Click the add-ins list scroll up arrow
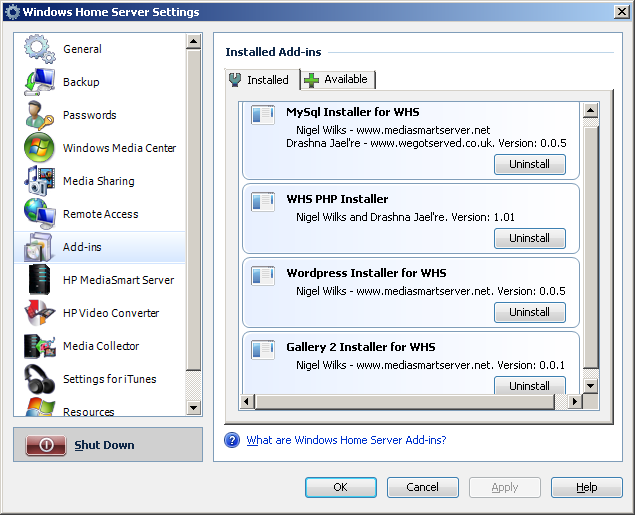The width and height of the screenshot is (635, 515). tap(591, 110)
